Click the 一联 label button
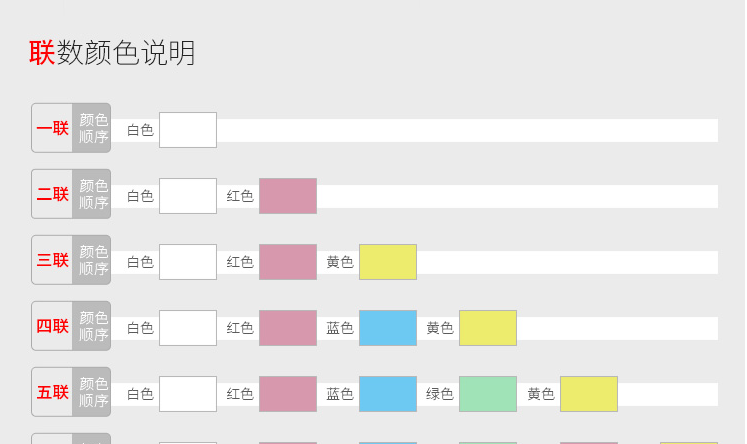 click(52, 128)
